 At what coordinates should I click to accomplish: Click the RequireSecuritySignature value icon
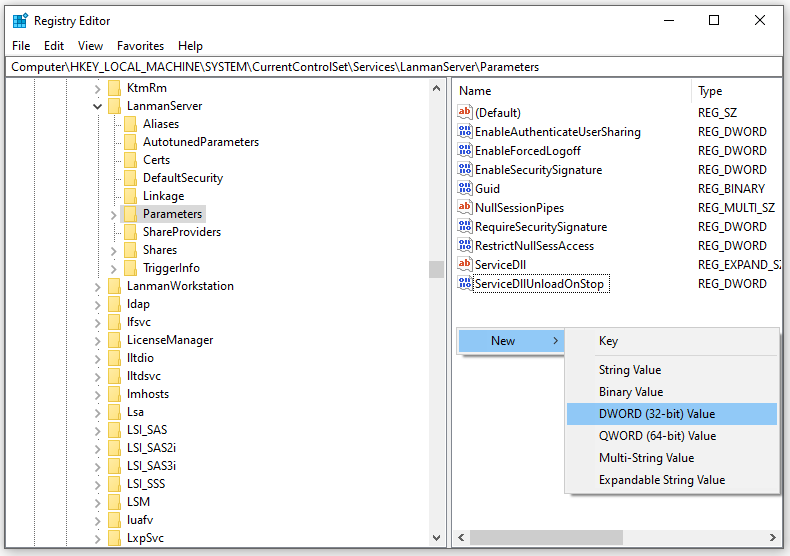[465, 226]
